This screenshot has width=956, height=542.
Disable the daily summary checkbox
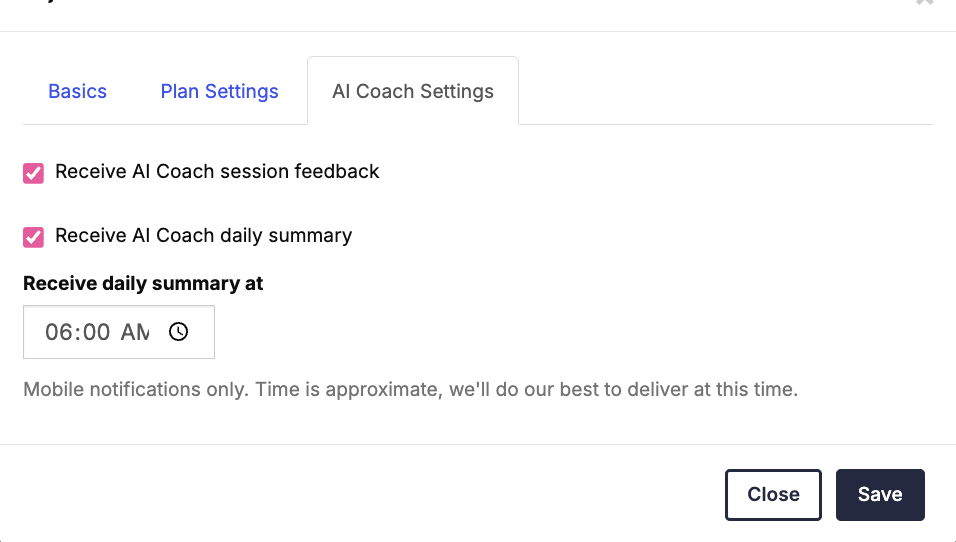pos(34,237)
